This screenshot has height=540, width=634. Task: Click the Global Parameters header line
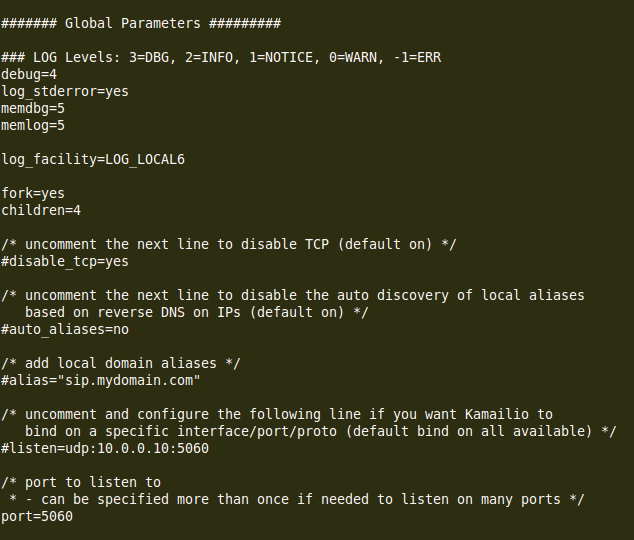pos(140,22)
